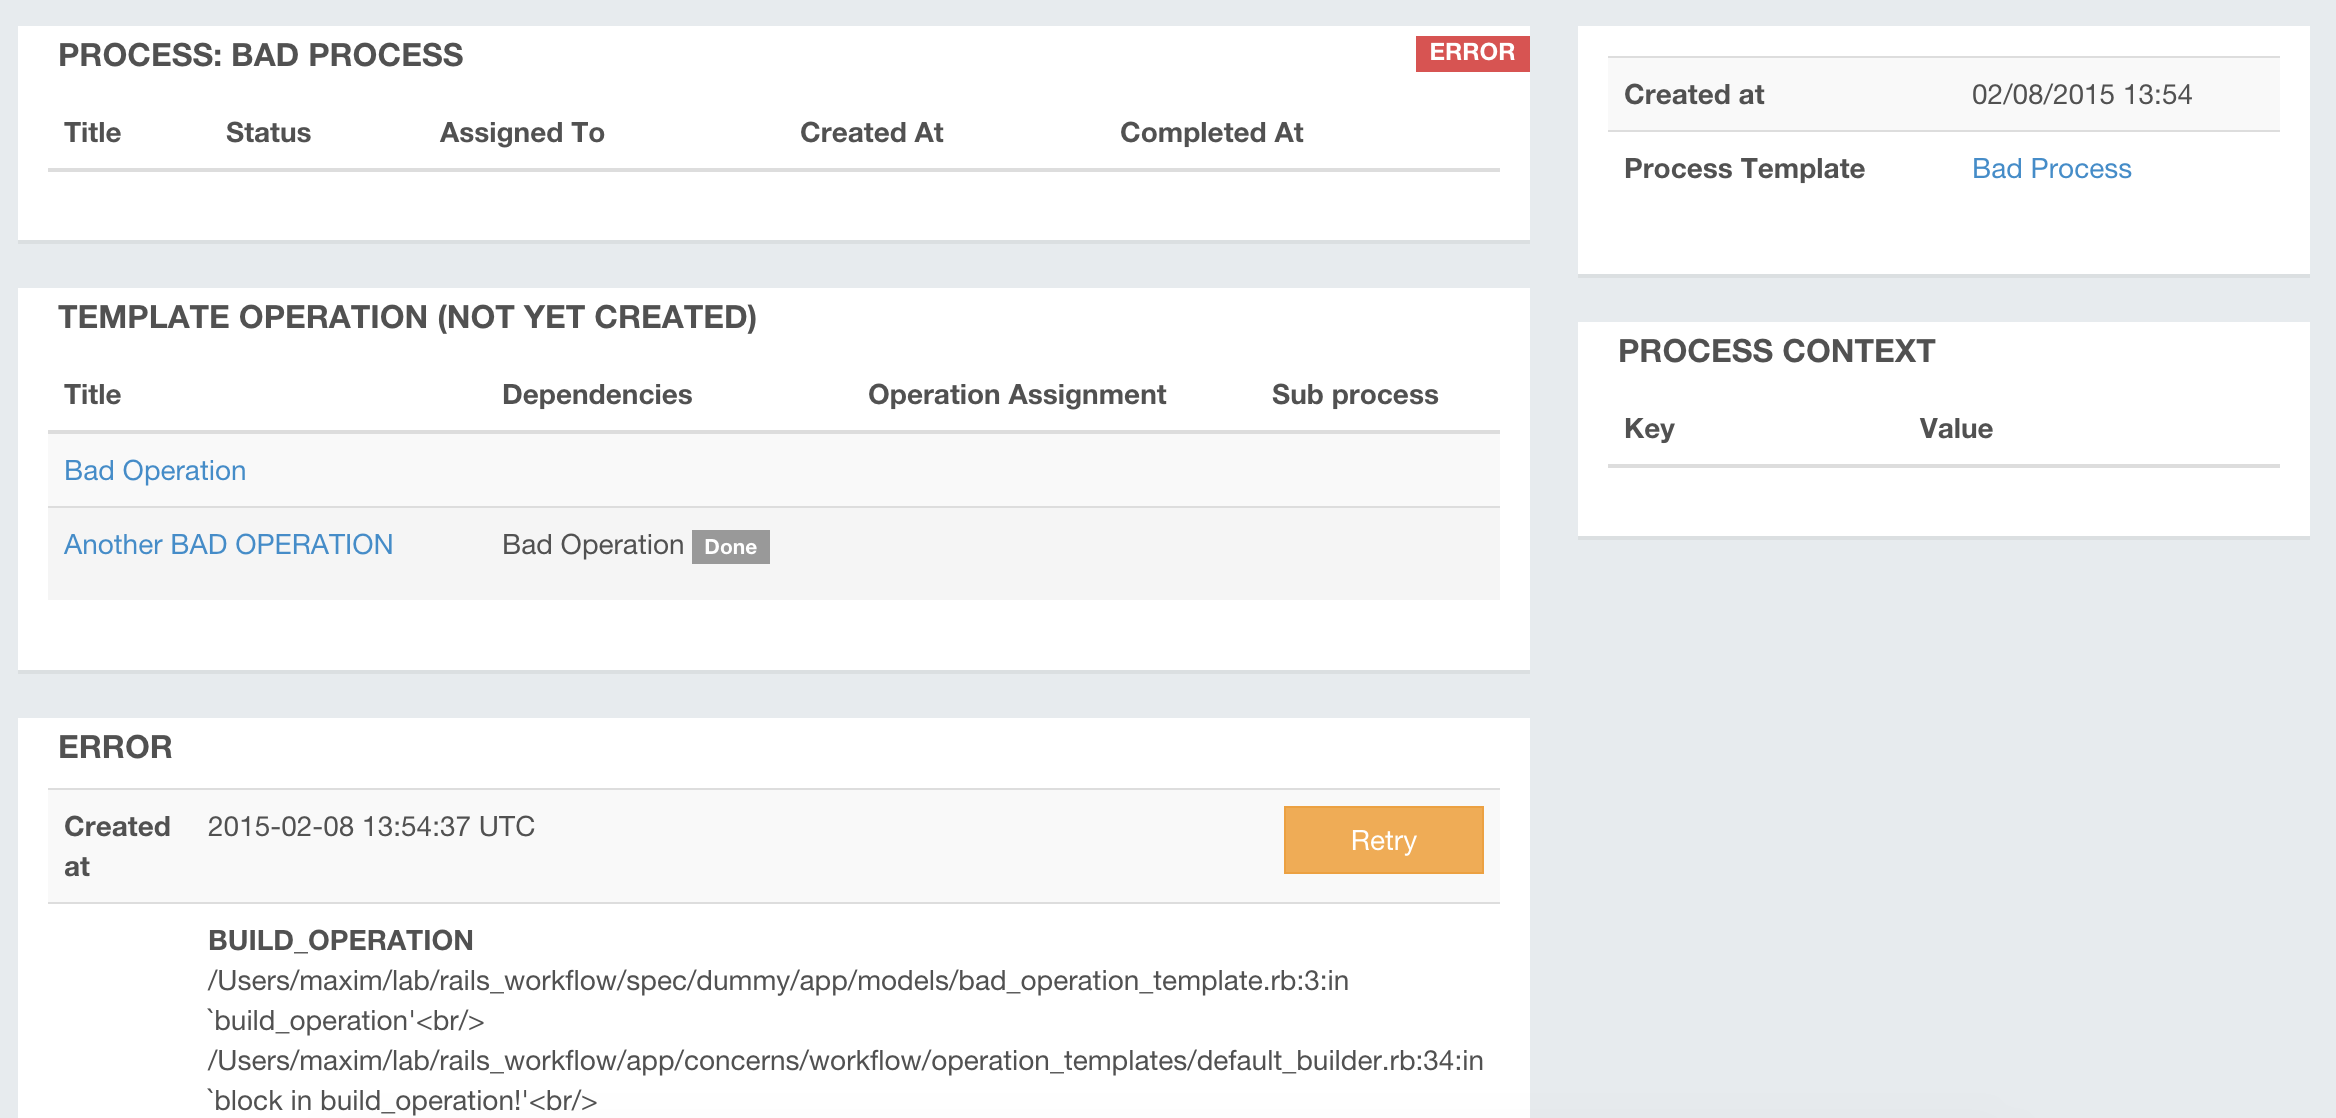Click the Created at date 02/08/2015 13:54

[2081, 94]
